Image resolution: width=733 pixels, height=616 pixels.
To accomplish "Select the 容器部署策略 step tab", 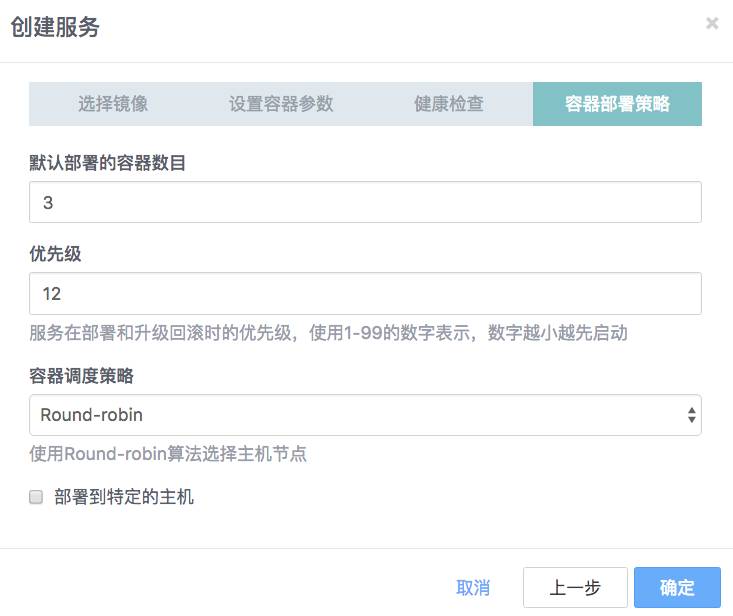I will 617,104.
